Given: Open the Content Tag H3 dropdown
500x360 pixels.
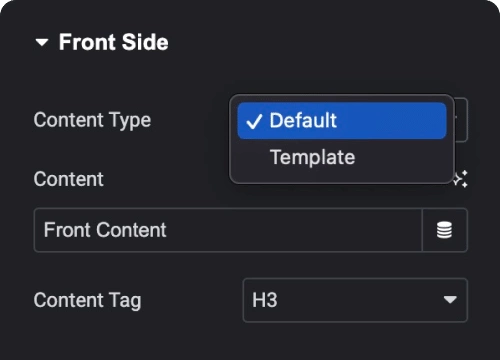Looking at the screenshot, I should coord(355,300).
